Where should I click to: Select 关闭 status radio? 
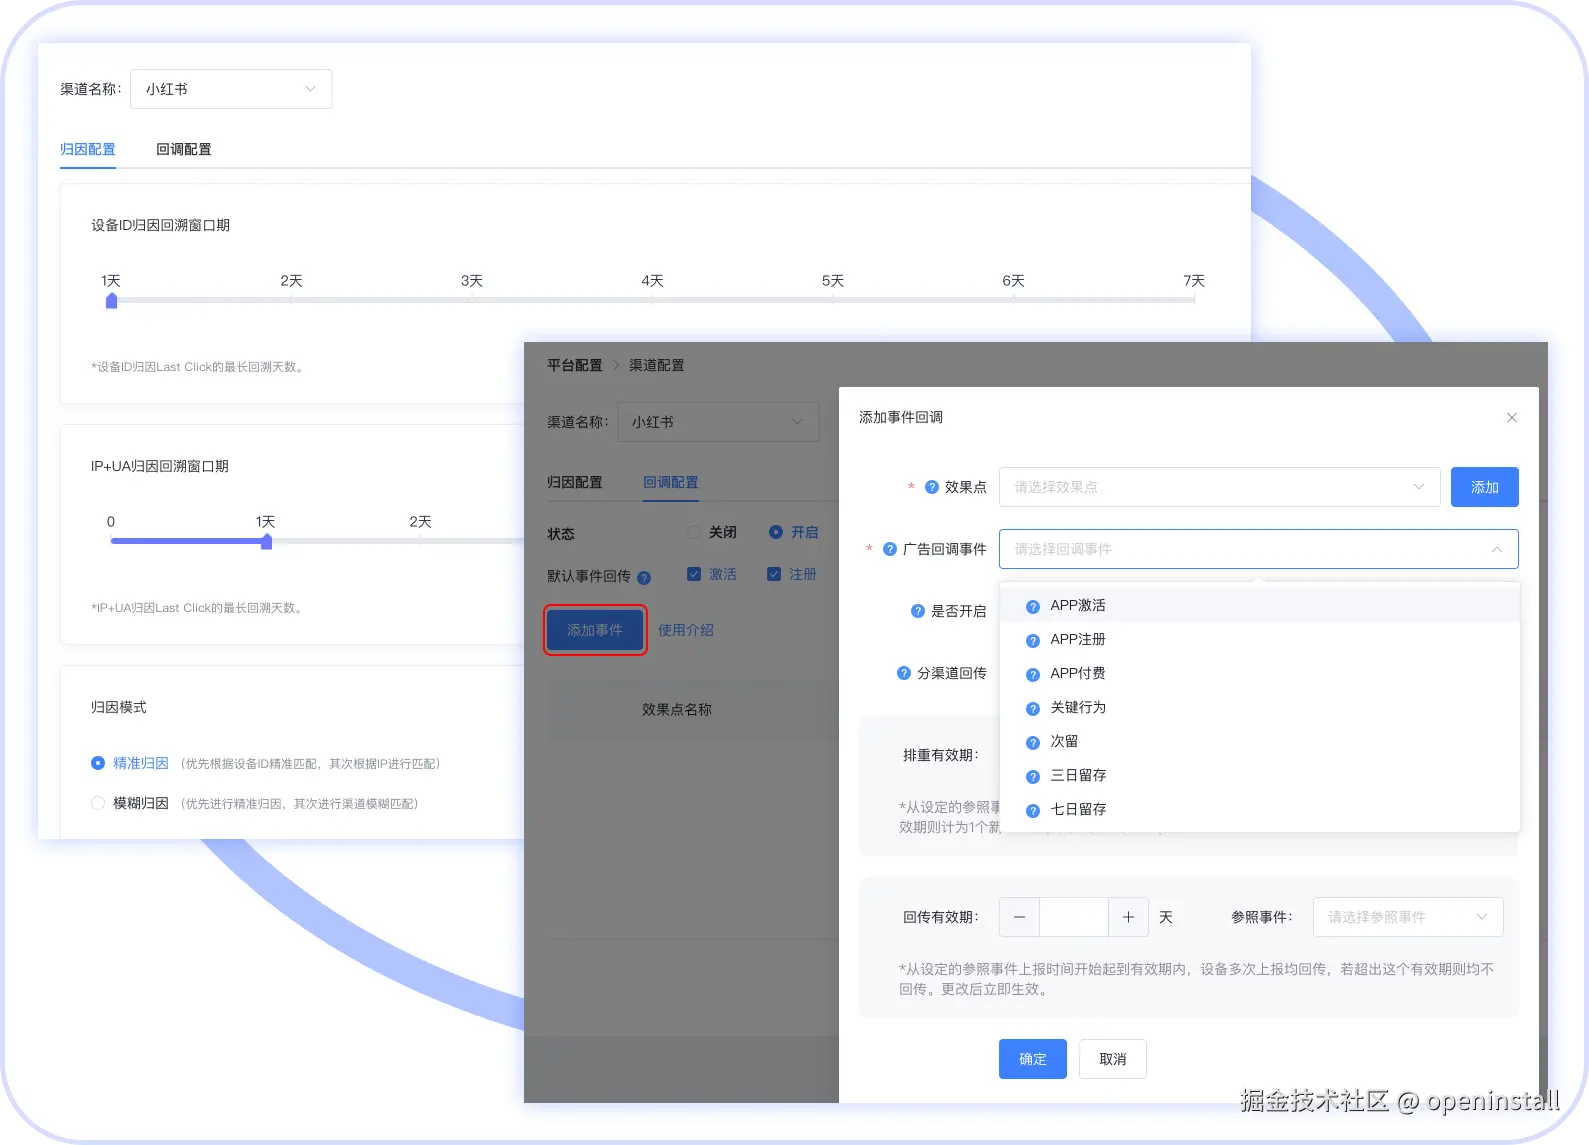[x=694, y=532]
